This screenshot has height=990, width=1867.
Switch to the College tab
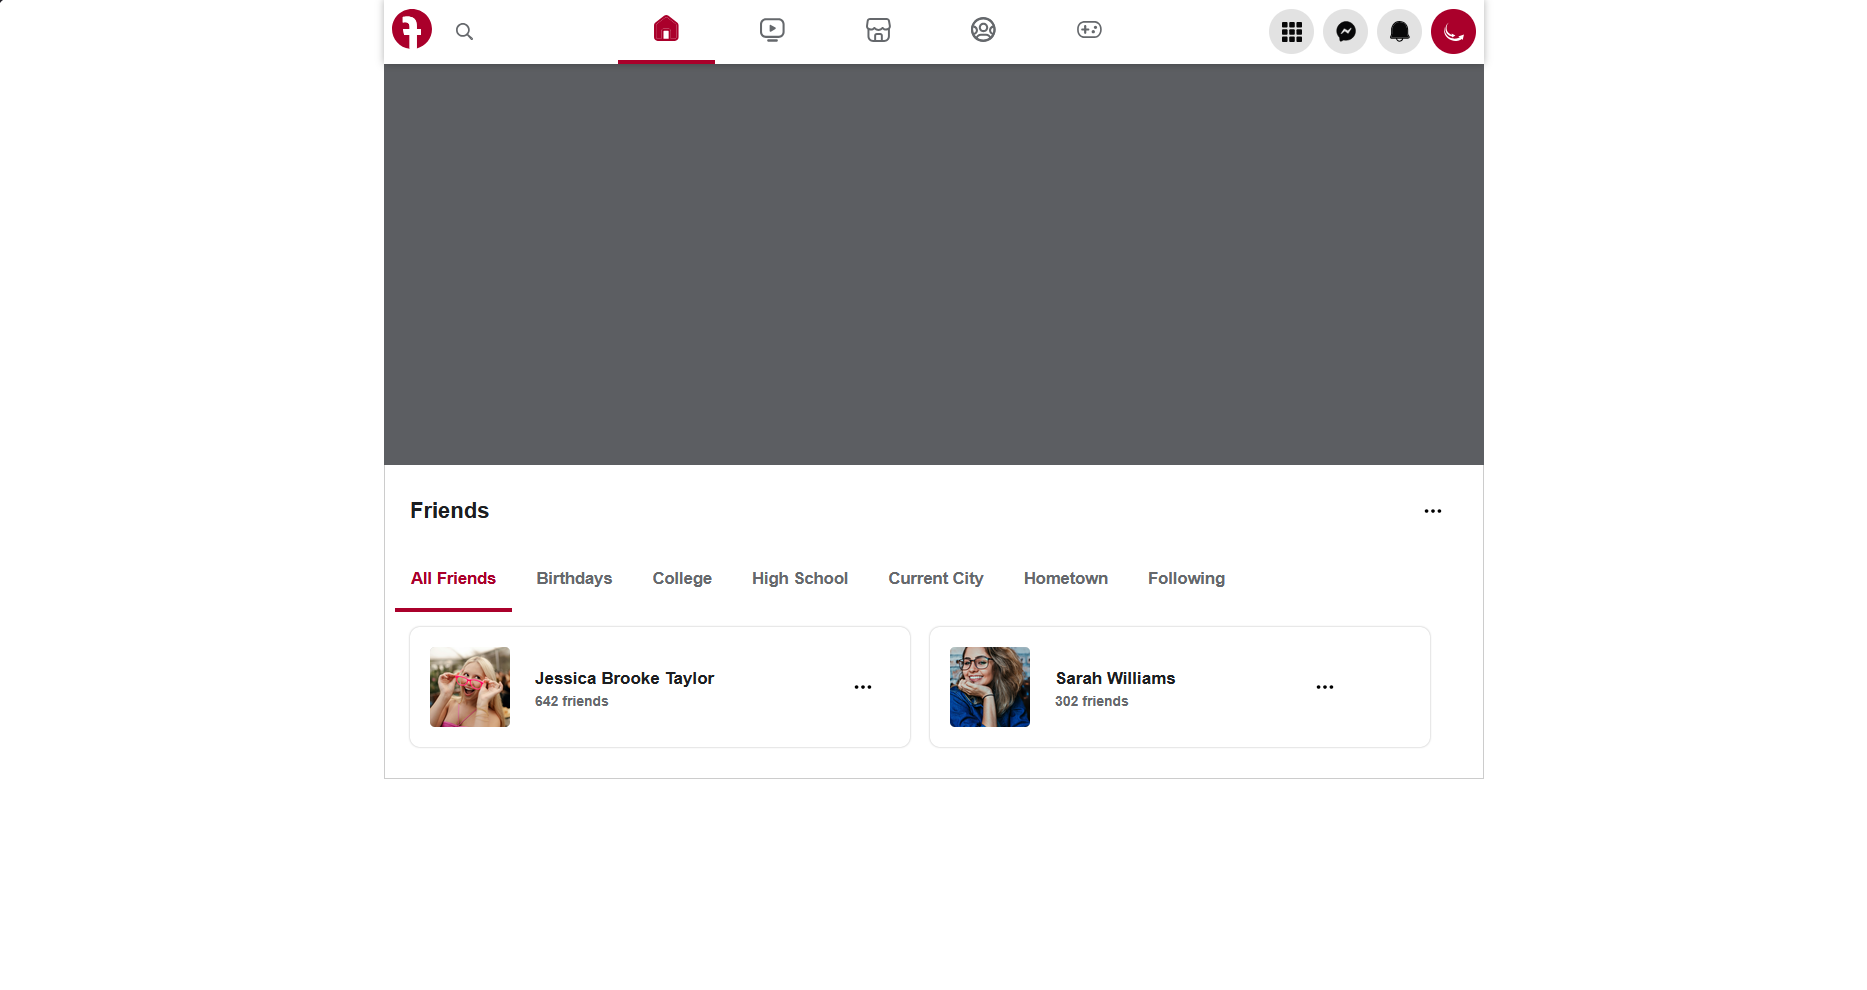pyautogui.click(x=682, y=578)
